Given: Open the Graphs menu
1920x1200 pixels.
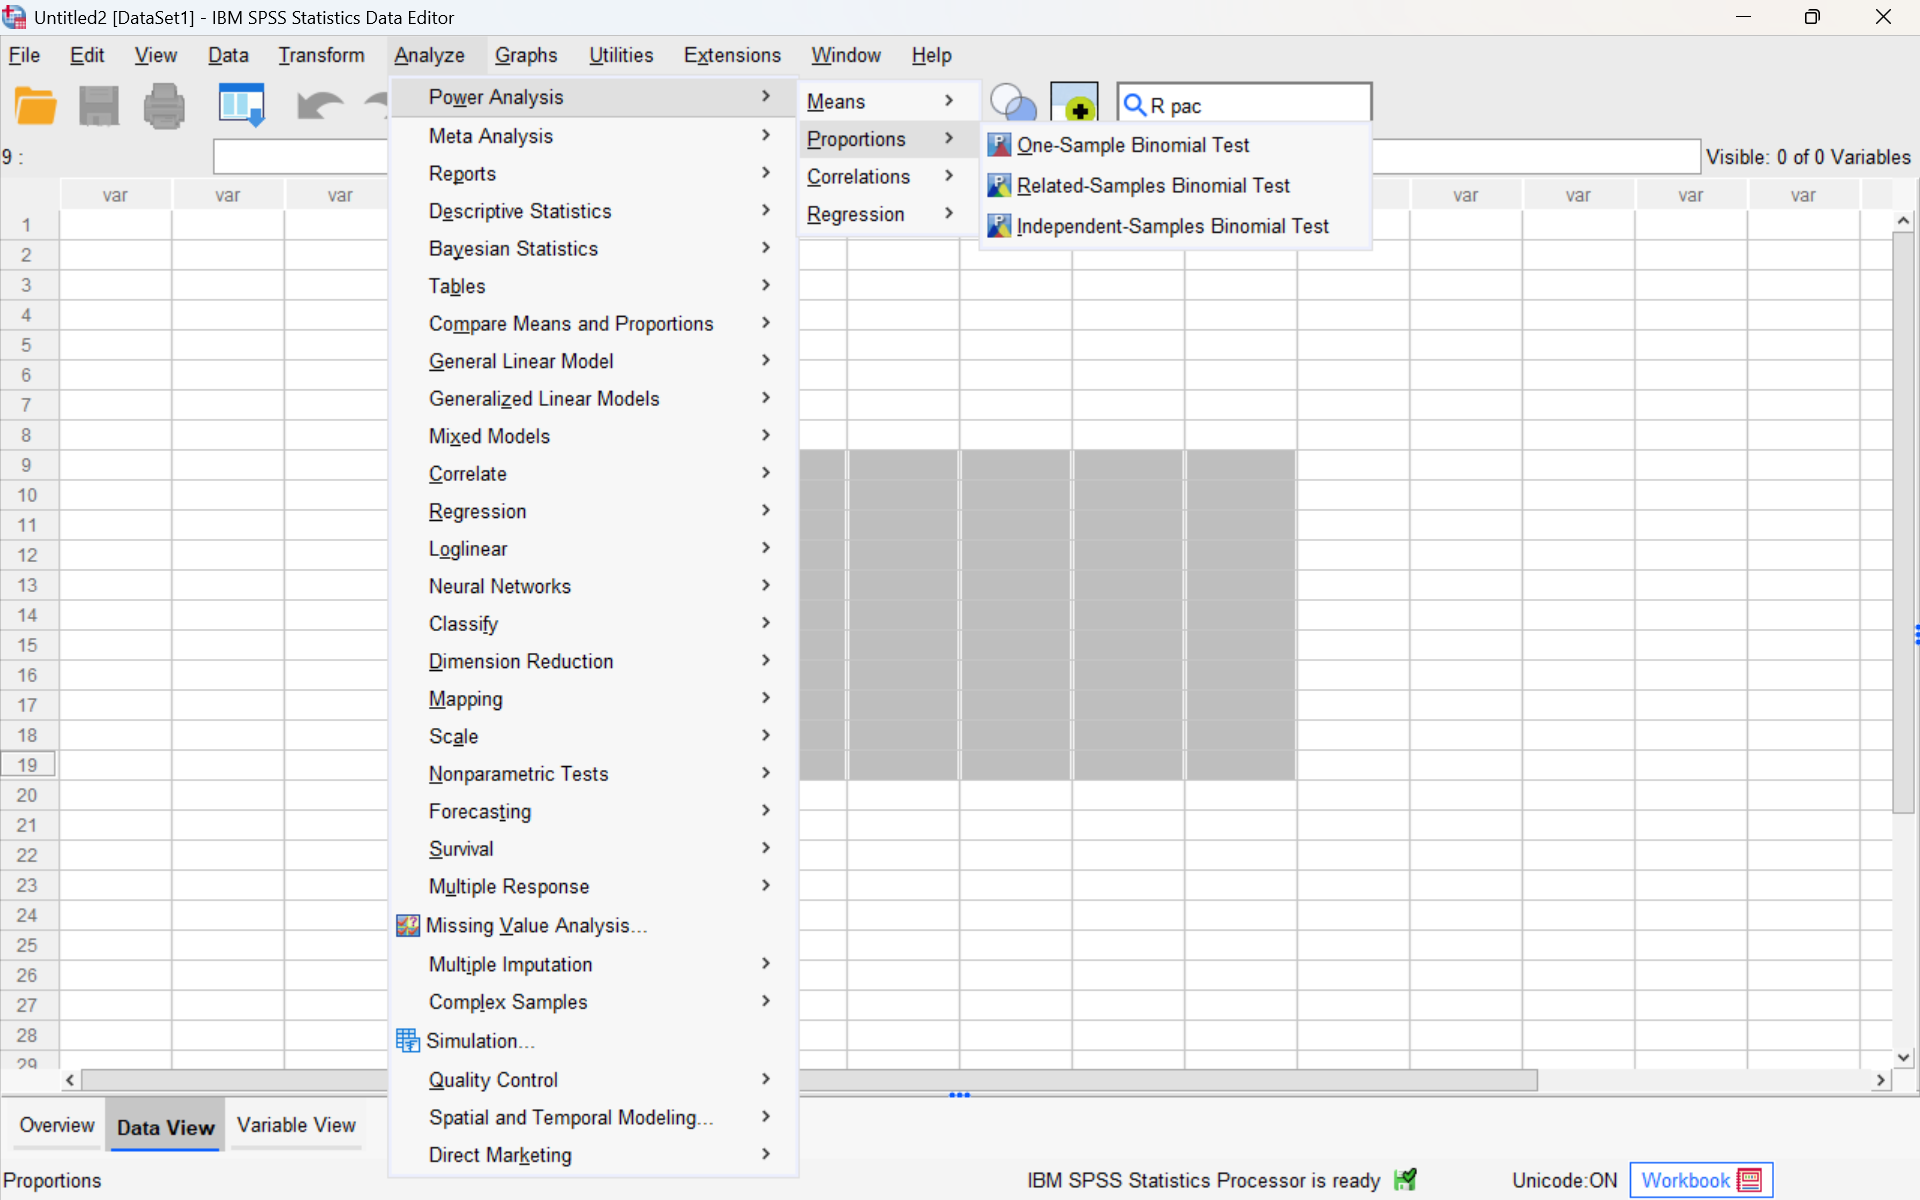Looking at the screenshot, I should tap(526, 55).
